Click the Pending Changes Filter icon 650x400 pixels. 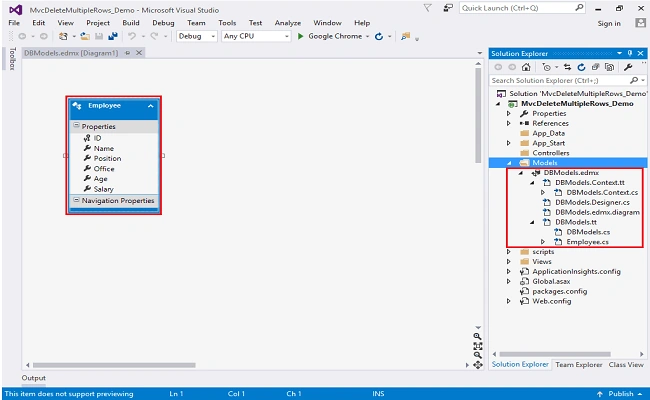[x=546, y=67]
